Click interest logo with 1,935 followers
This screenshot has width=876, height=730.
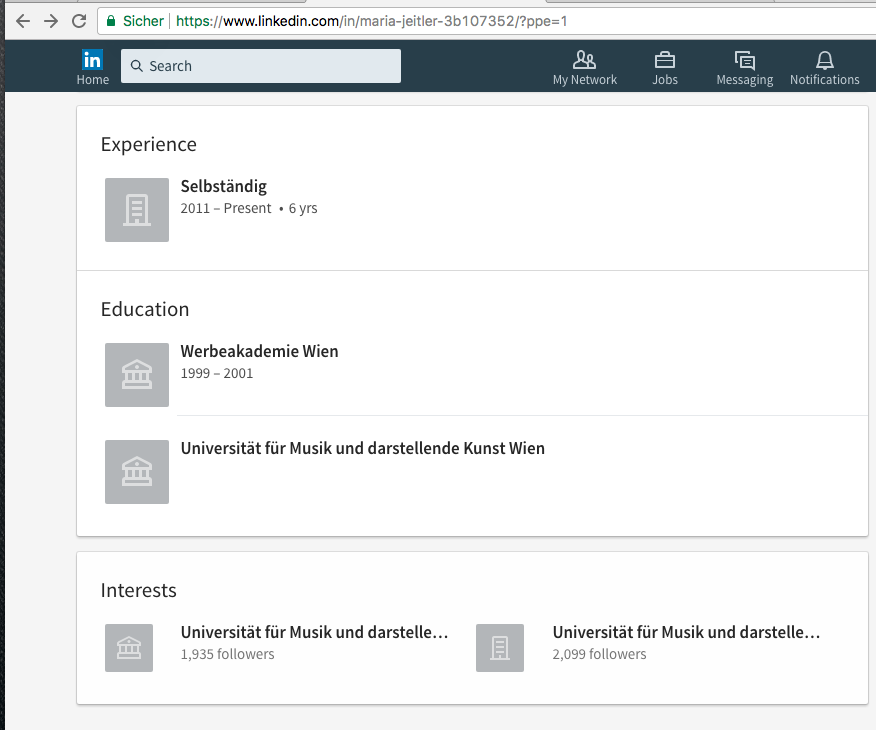[129, 648]
